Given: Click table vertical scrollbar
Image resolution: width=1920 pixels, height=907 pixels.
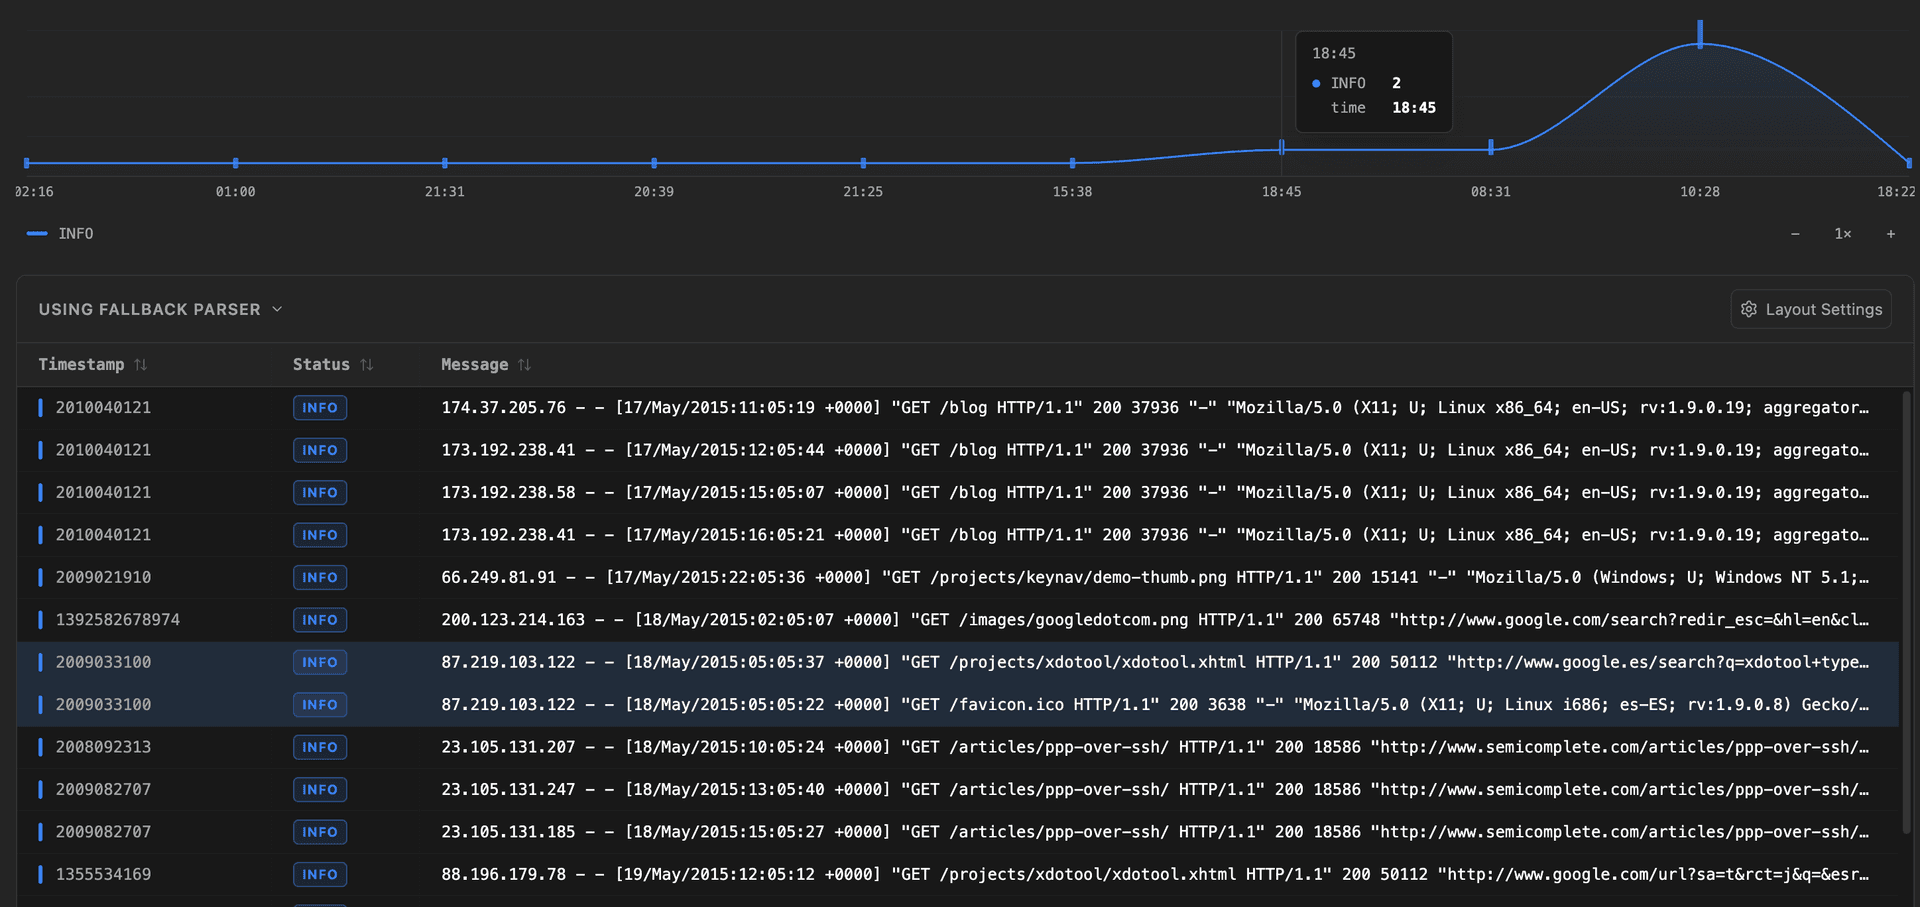Looking at the screenshot, I should click(1906, 610).
